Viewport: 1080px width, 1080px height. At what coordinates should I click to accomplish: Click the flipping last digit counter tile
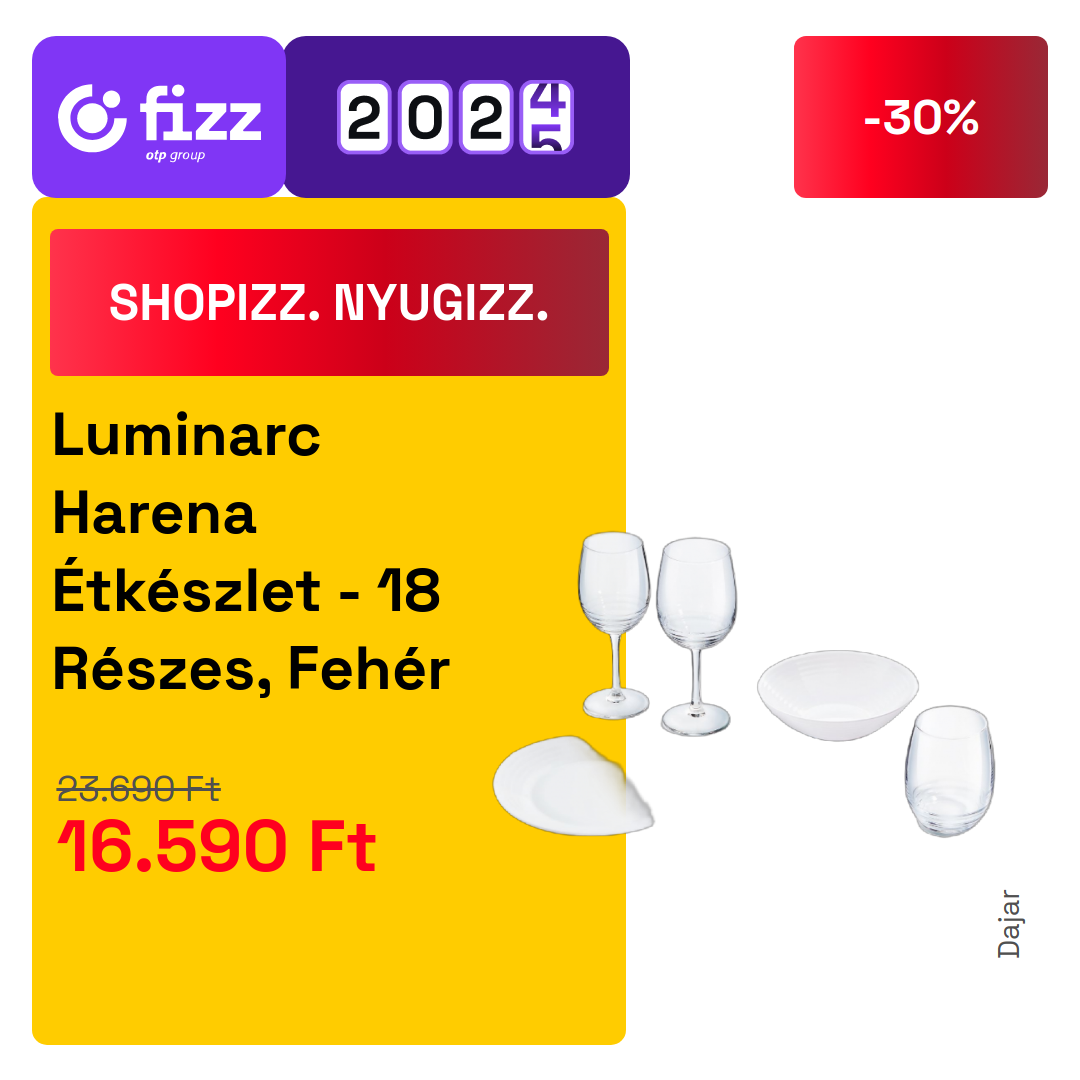pyautogui.click(x=547, y=117)
